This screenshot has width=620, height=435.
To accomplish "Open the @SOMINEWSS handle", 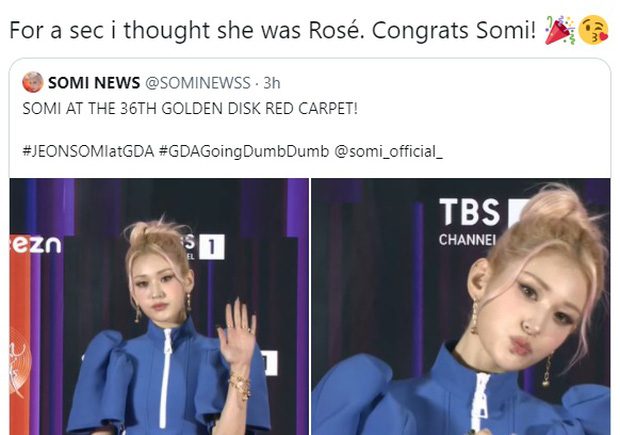I will pyautogui.click(x=198, y=83).
